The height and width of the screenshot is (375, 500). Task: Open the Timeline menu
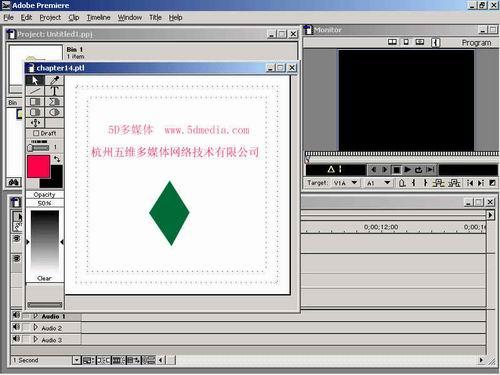coord(98,17)
